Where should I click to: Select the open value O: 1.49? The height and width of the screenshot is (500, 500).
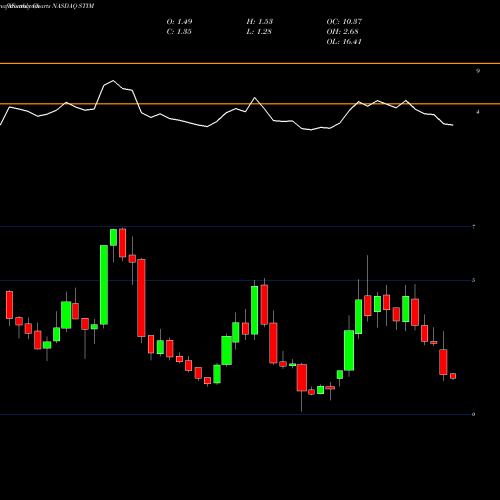point(179,21)
